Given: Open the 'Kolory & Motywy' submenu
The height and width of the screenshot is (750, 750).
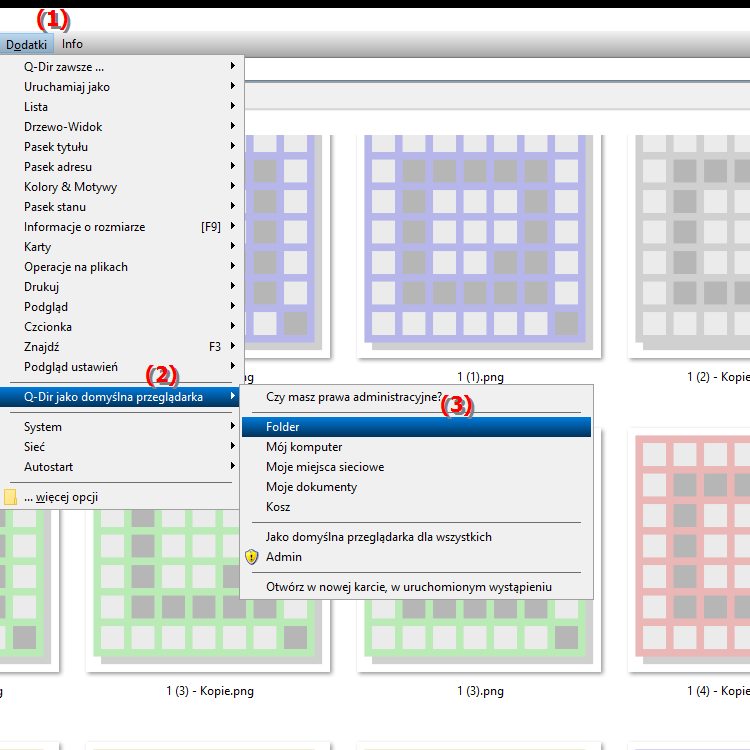Looking at the screenshot, I should click(122, 187).
